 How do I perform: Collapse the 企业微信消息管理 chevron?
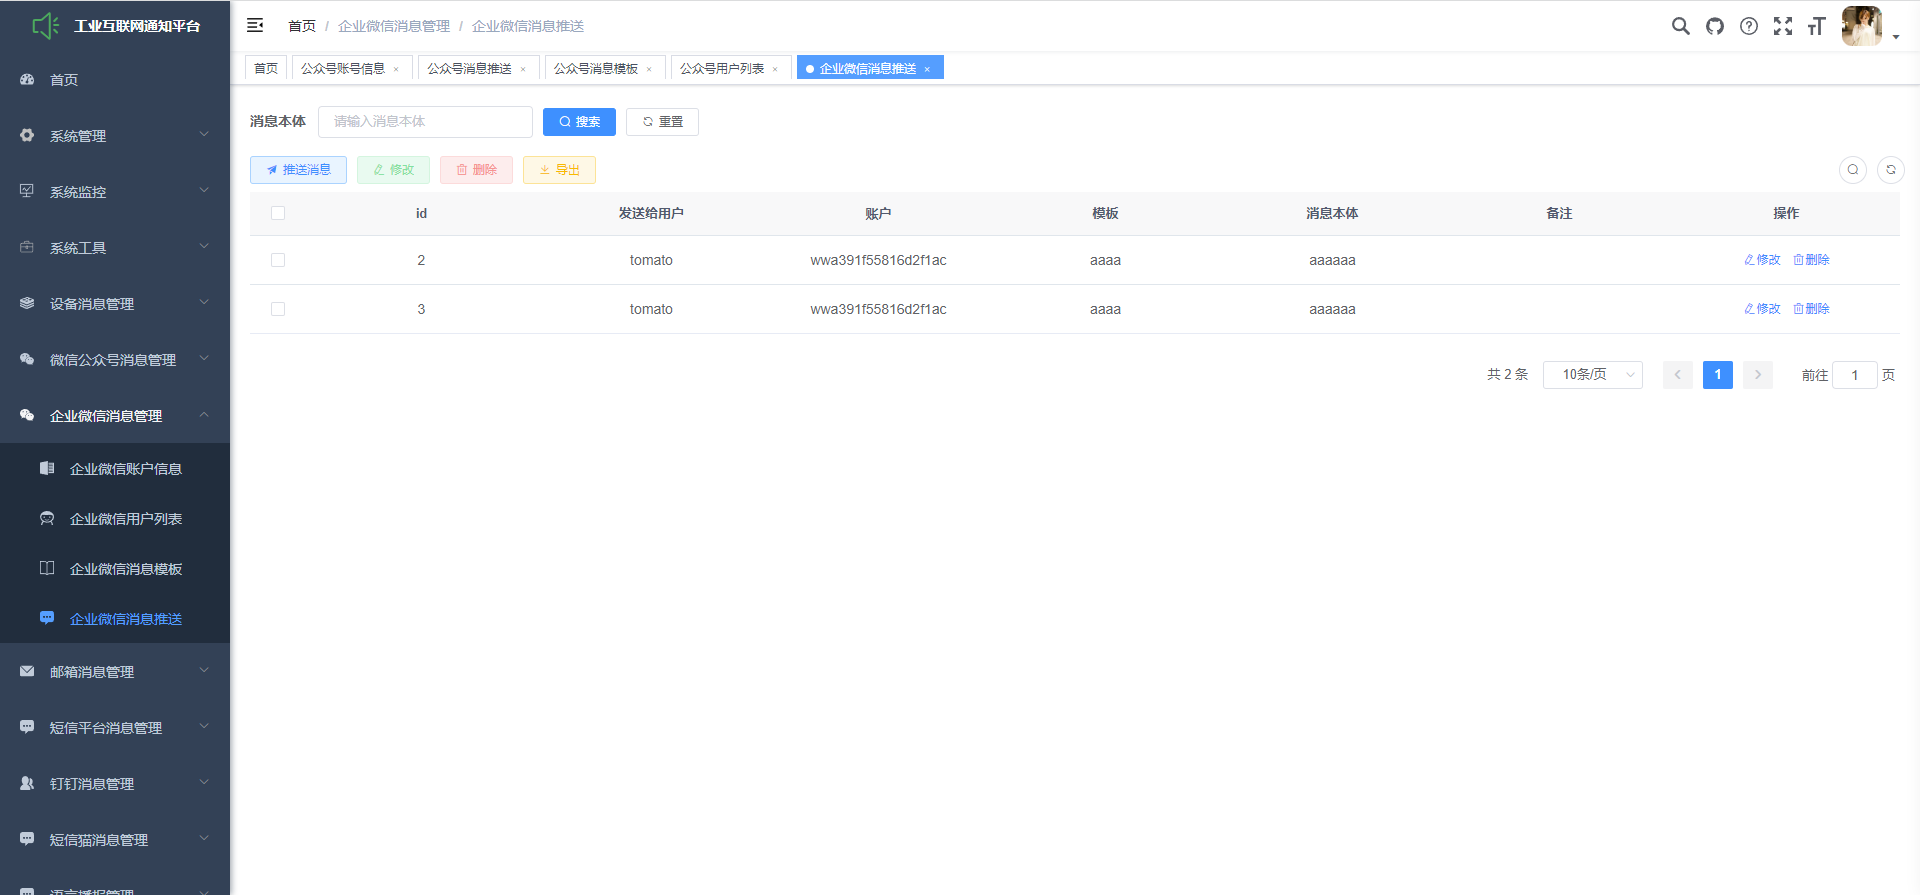[x=204, y=414]
